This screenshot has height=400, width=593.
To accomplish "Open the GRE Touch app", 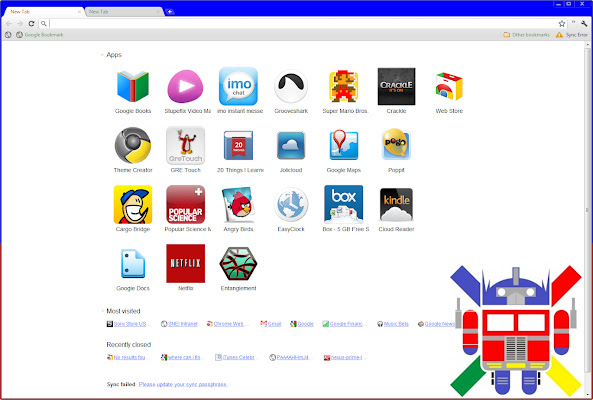I will [x=185, y=145].
